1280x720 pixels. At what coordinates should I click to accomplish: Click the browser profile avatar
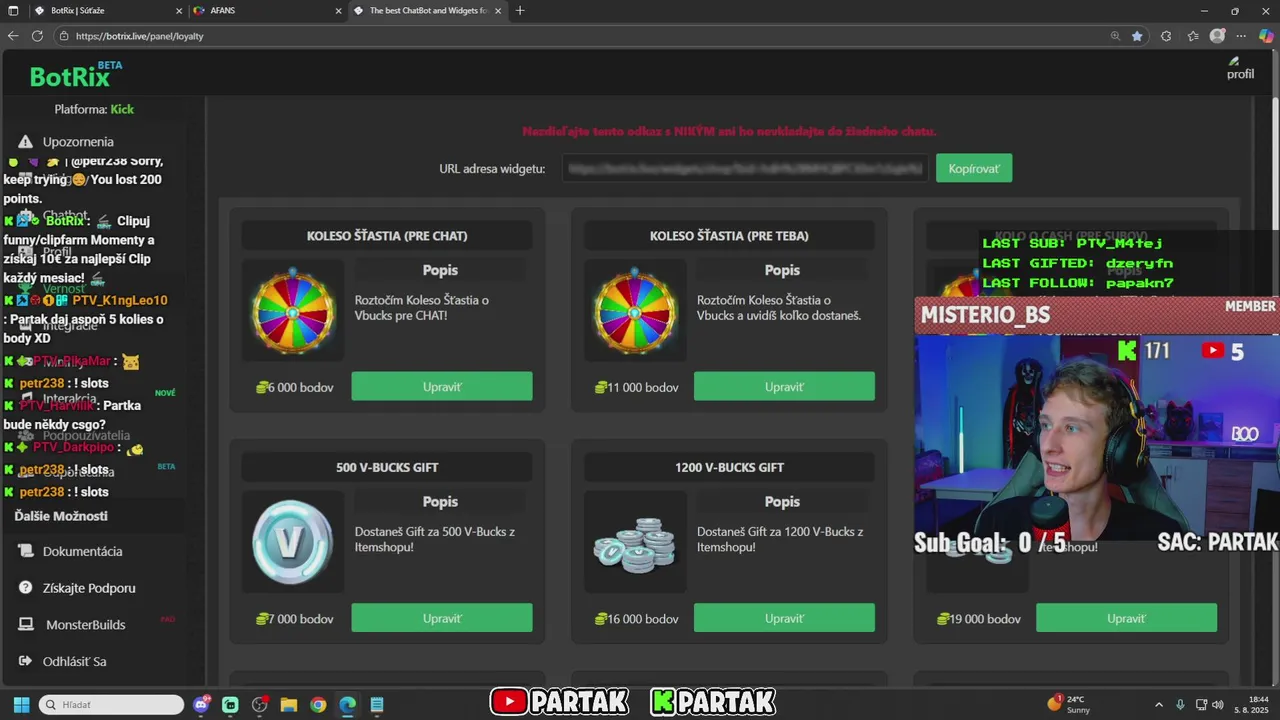pos(1217,36)
